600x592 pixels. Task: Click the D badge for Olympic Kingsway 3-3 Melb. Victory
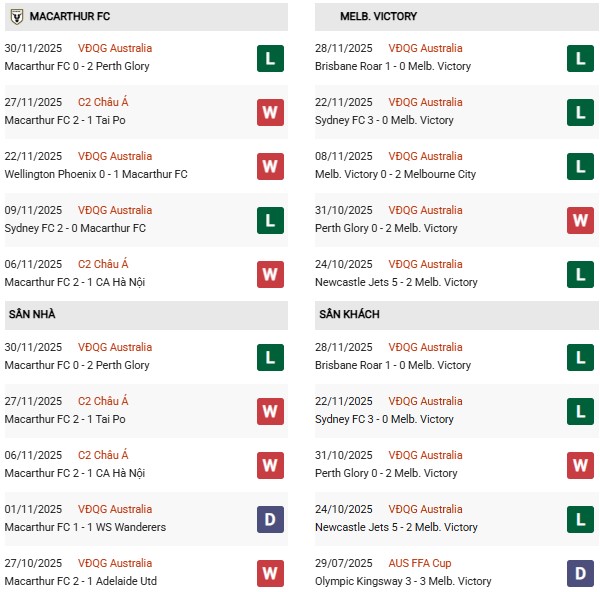580,573
